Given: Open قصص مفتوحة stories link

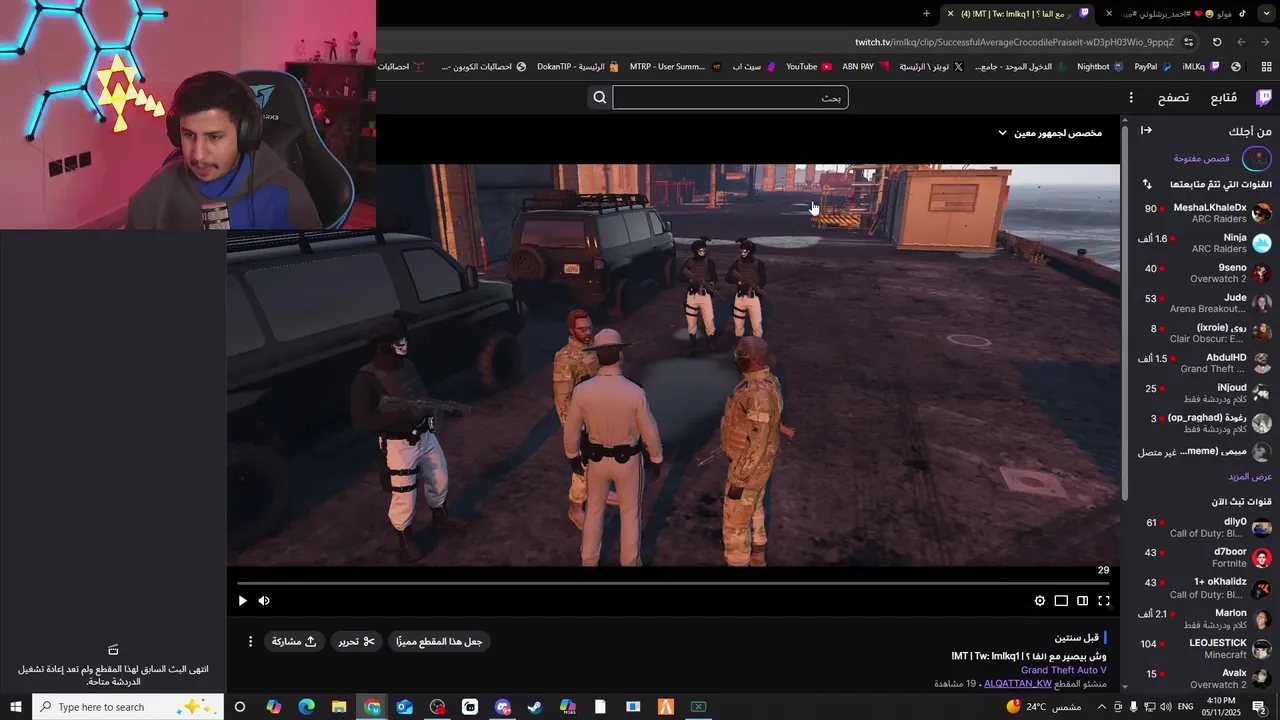Looking at the screenshot, I should pos(1202,158).
